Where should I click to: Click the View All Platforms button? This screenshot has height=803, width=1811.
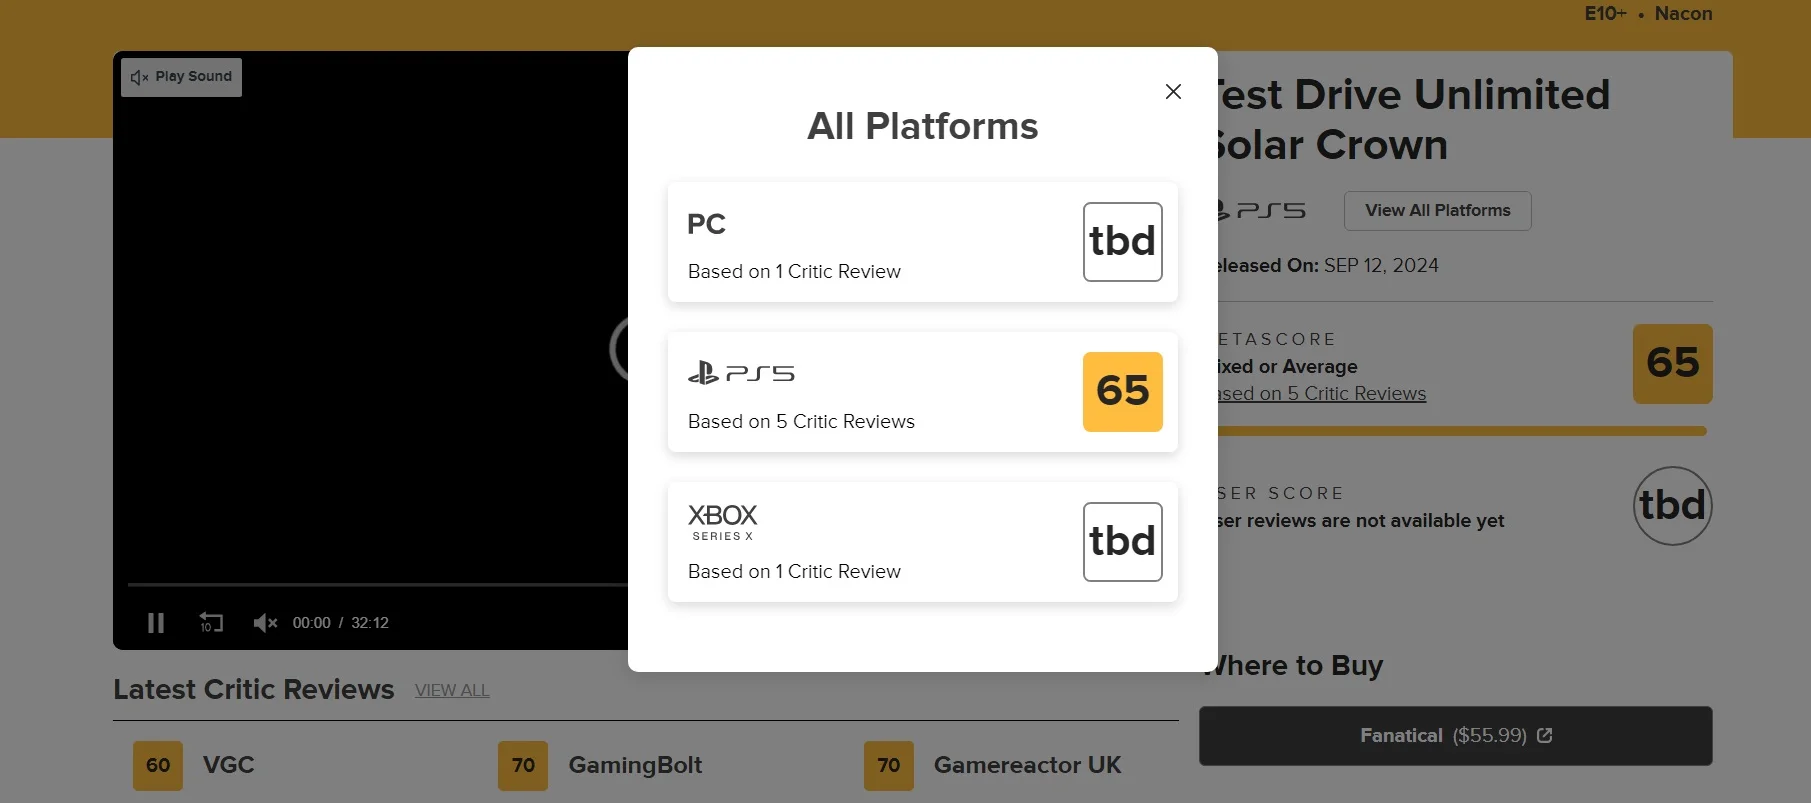tap(1437, 211)
